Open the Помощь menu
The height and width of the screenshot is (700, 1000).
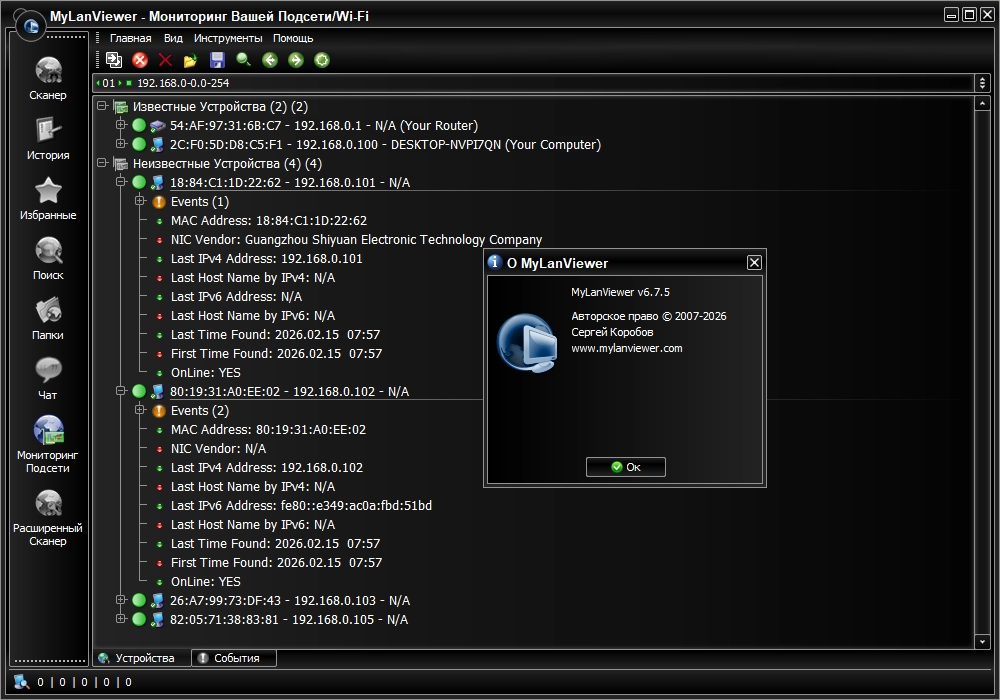[x=293, y=38]
